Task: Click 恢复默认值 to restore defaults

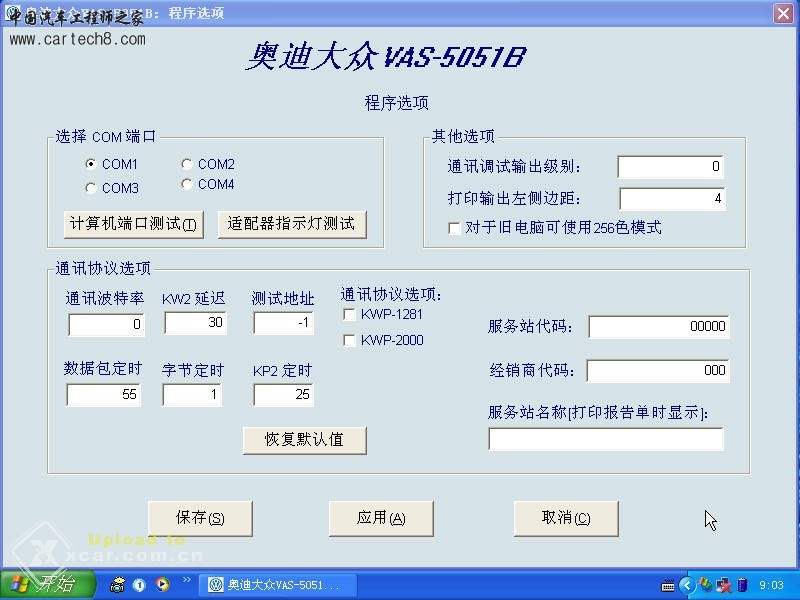Action: [x=305, y=440]
